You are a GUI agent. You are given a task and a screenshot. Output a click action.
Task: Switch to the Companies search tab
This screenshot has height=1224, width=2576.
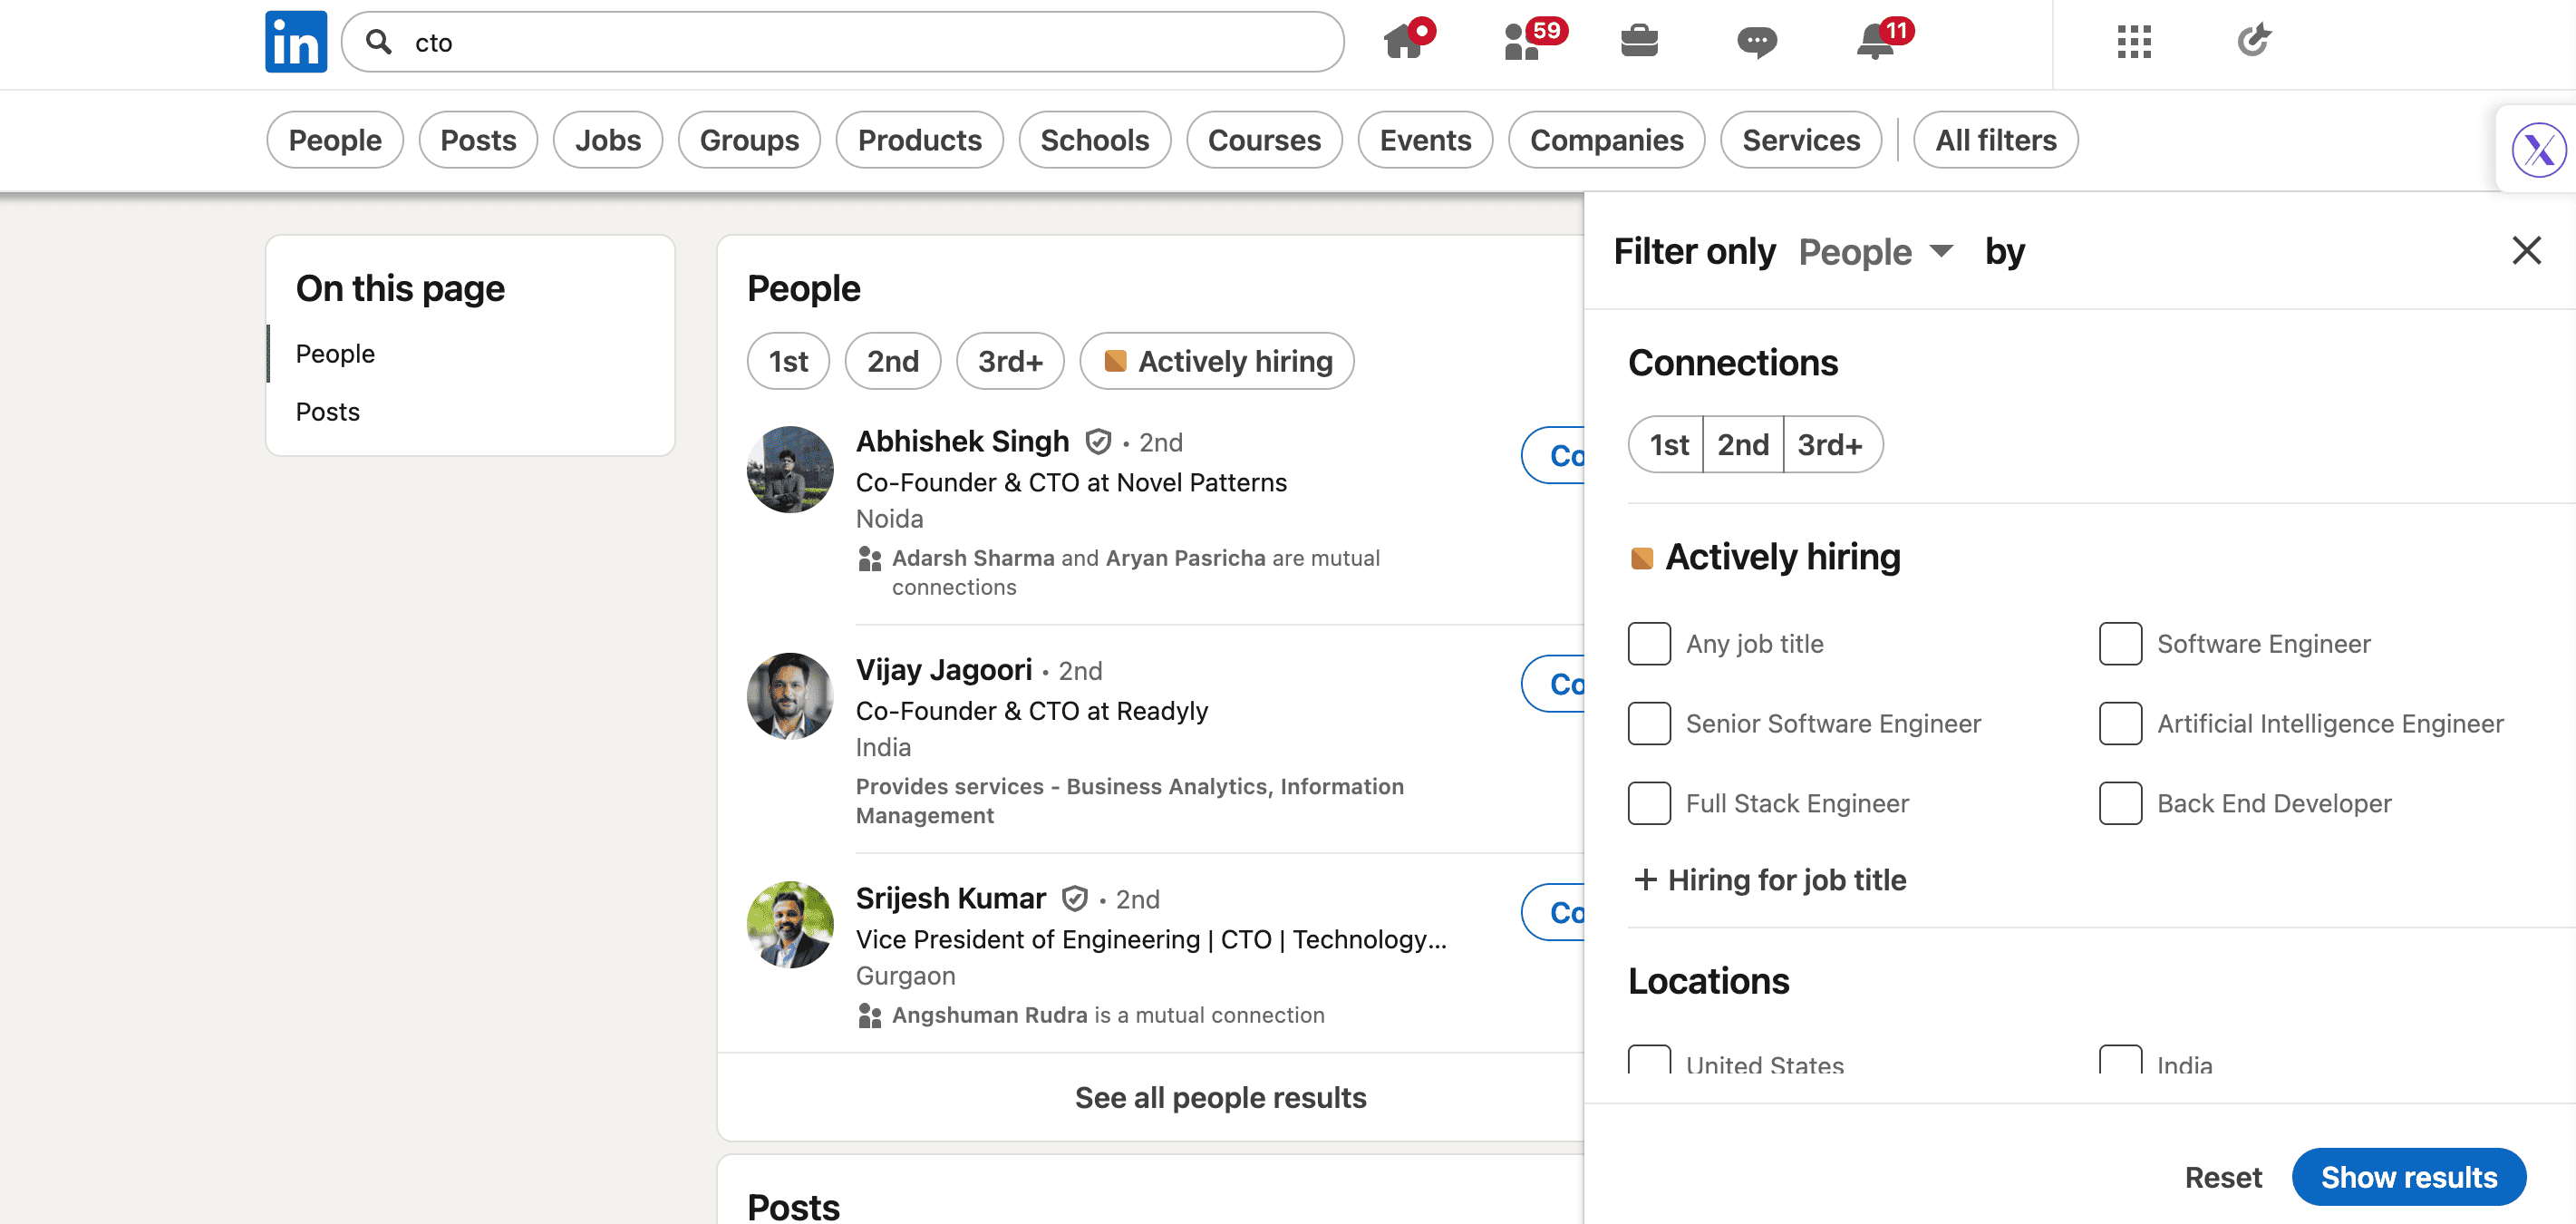point(1606,140)
